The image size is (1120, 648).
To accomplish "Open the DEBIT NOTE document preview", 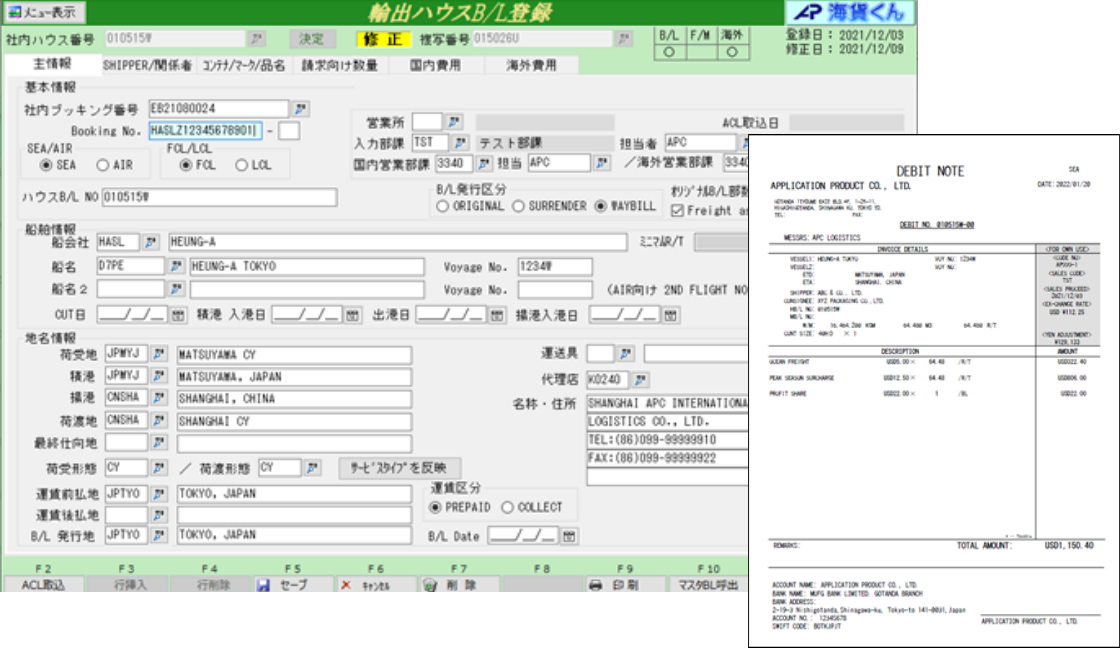I will pos(934,391).
